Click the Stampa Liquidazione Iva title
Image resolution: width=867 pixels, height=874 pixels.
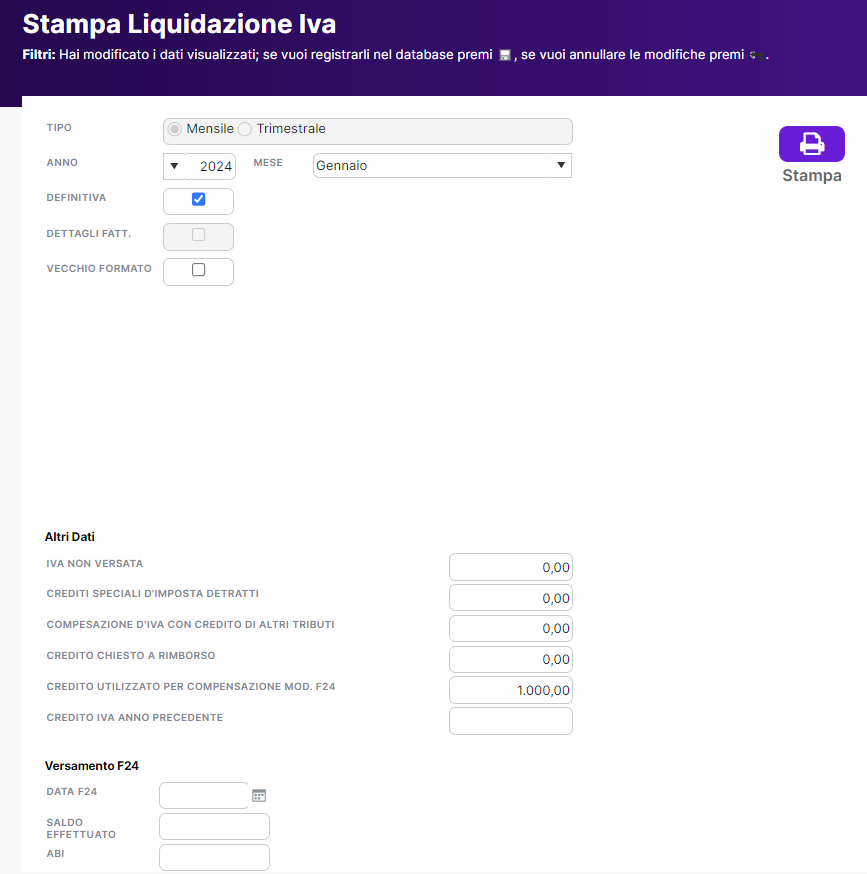pyautogui.click(x=179, y=24)
